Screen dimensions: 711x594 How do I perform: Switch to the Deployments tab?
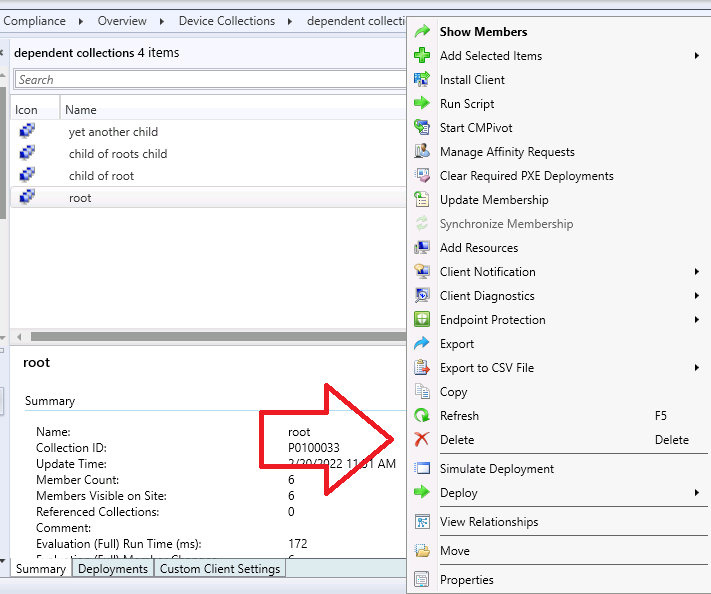point(113,569)
